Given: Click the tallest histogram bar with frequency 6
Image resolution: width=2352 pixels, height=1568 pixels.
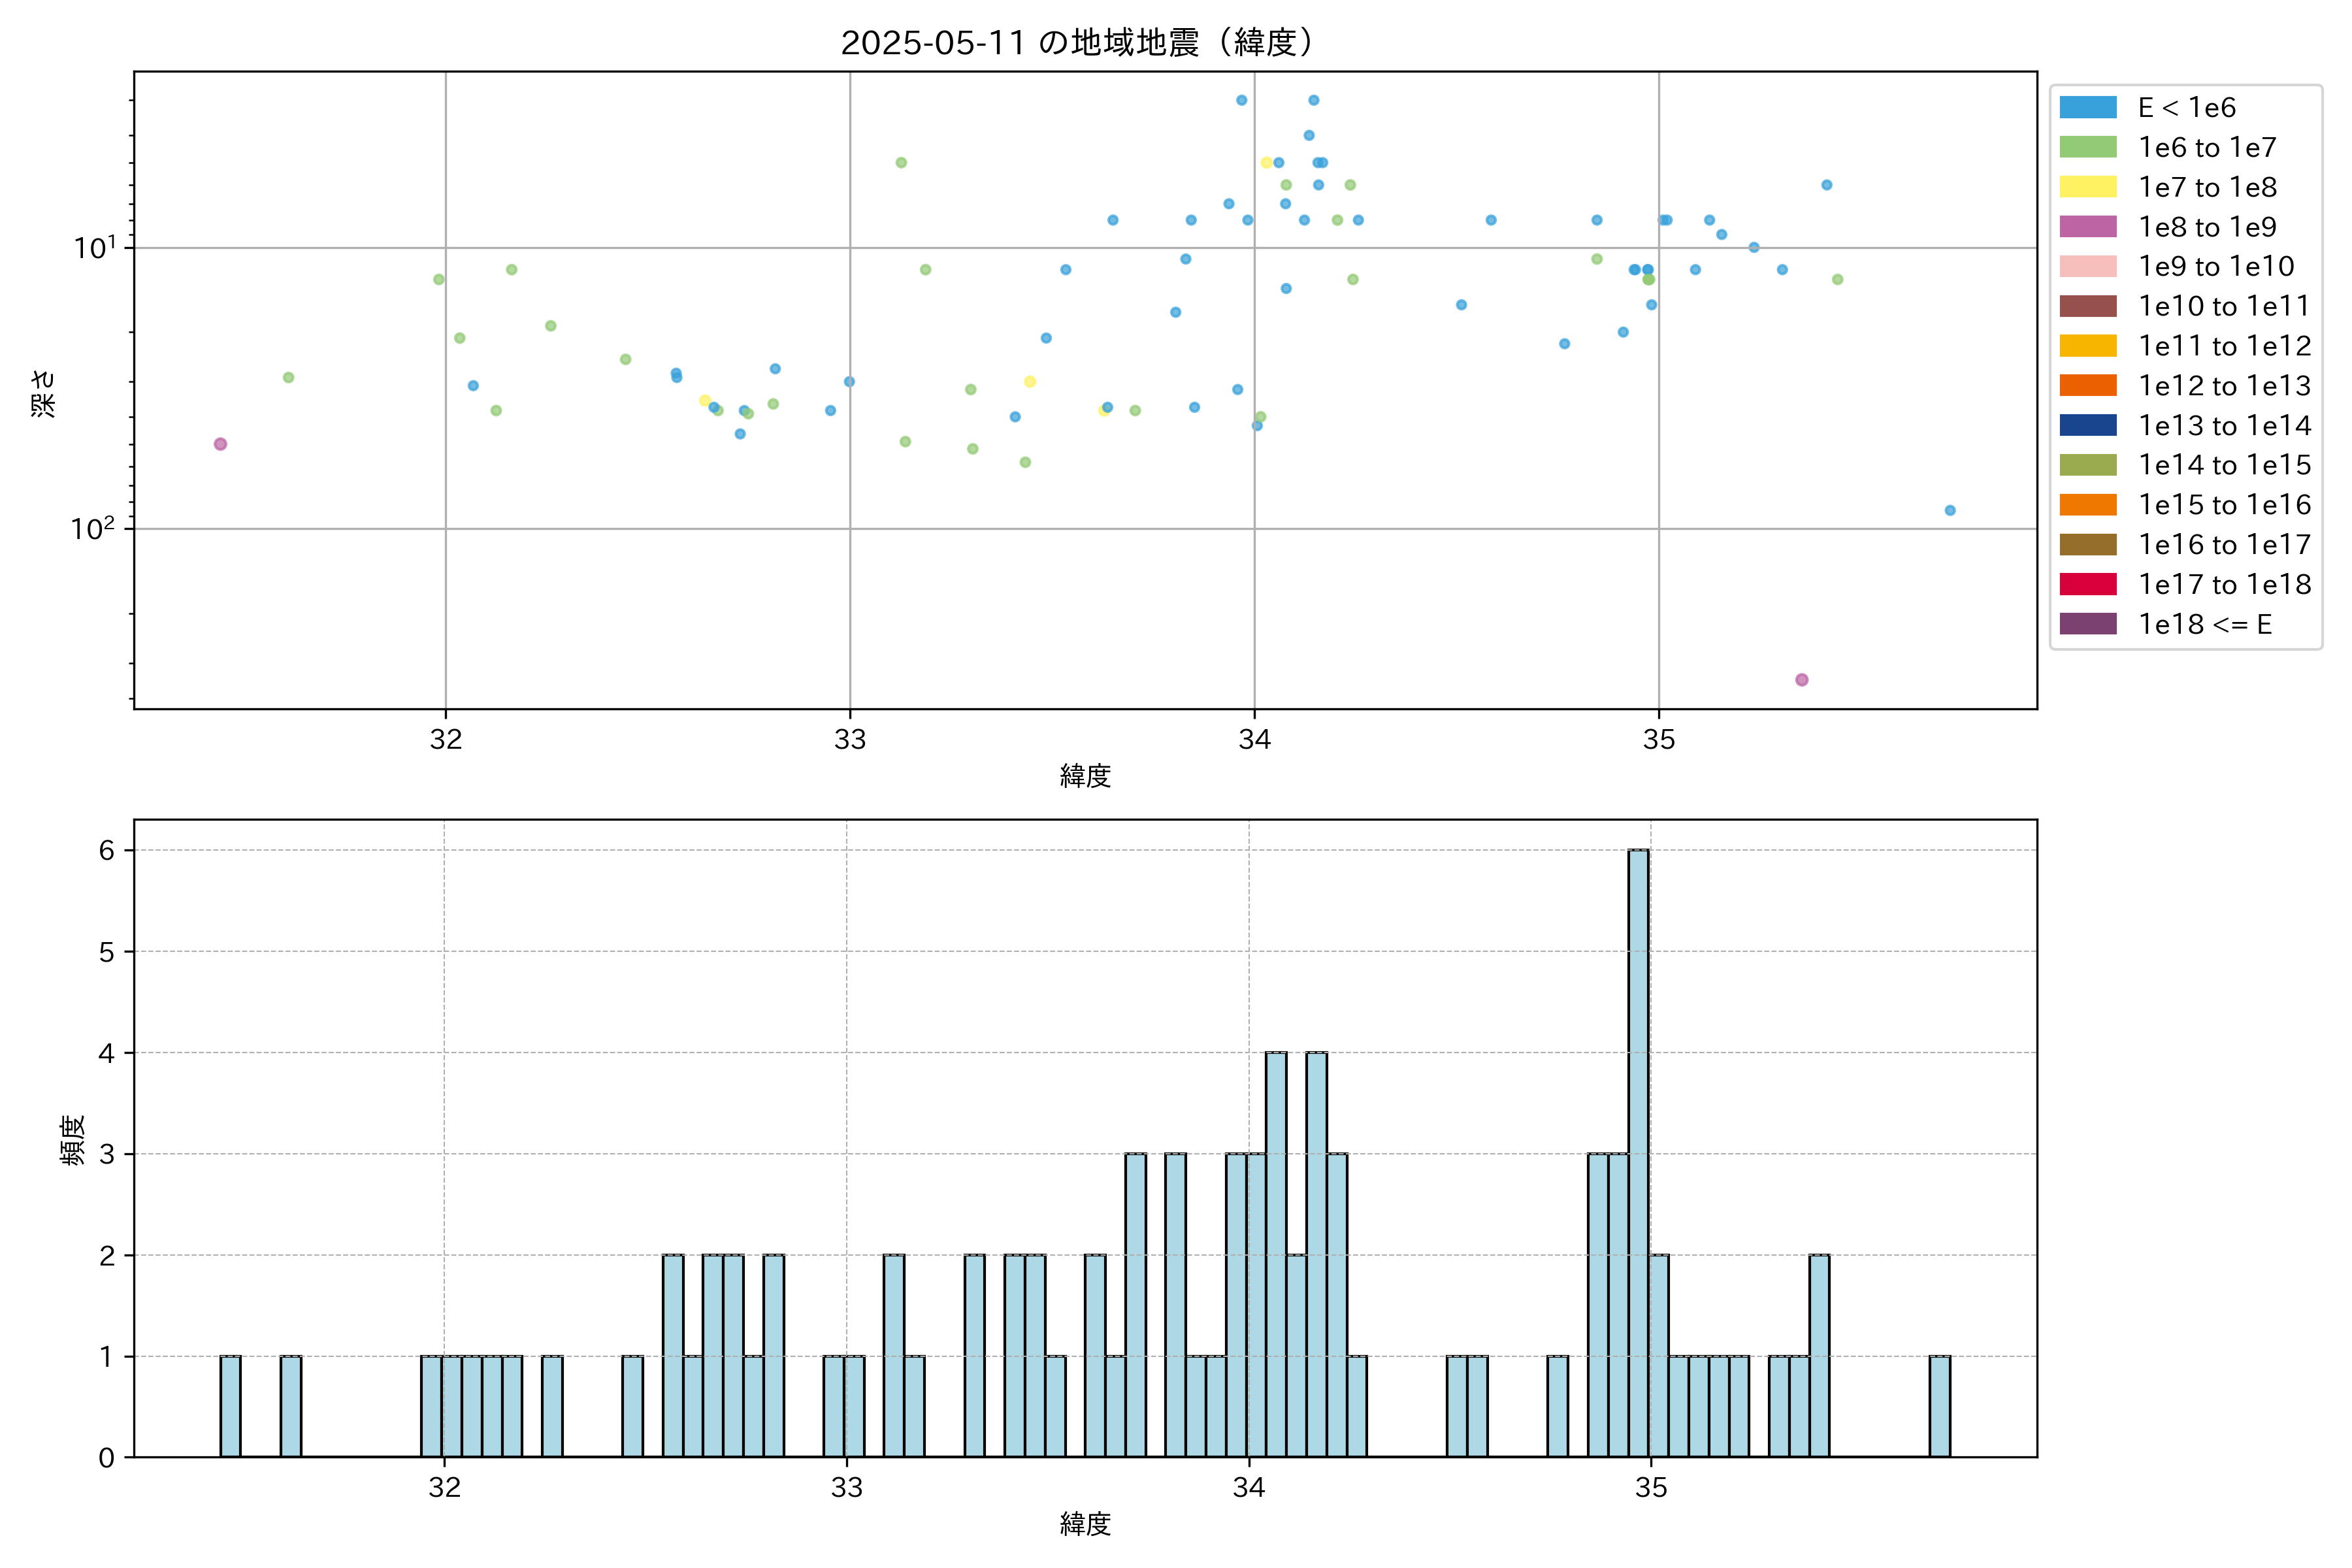Looking at the screenshot, I should click(x=1638, y=1150).
